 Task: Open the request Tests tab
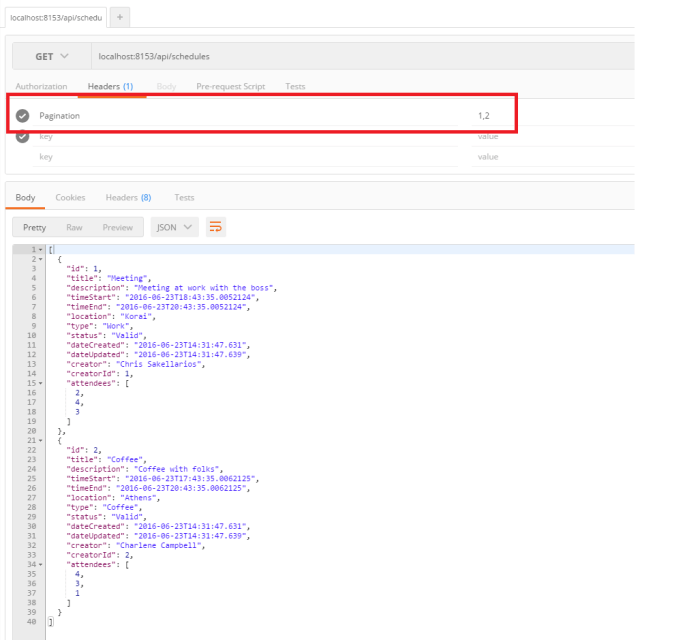[295, 87]
